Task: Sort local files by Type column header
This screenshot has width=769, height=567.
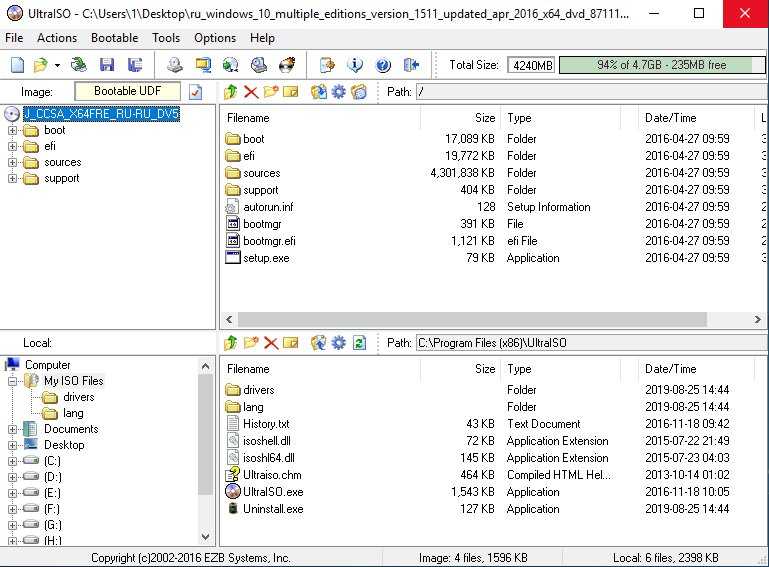Action: click(561, 369)
